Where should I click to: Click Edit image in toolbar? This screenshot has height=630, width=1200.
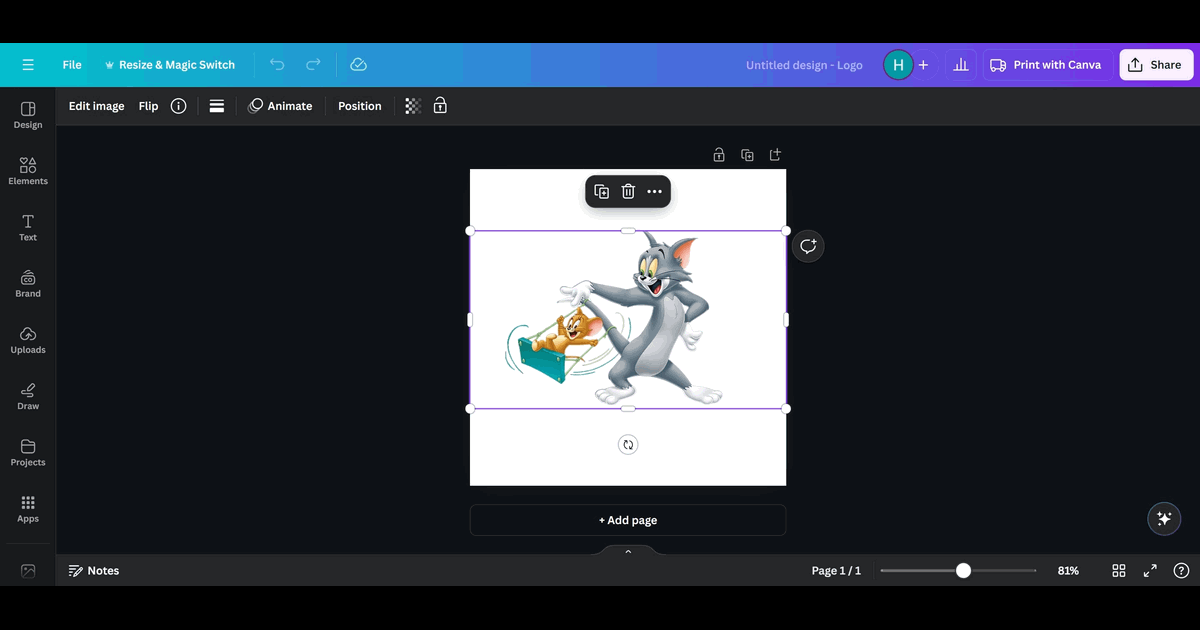(x=97, y=106)
